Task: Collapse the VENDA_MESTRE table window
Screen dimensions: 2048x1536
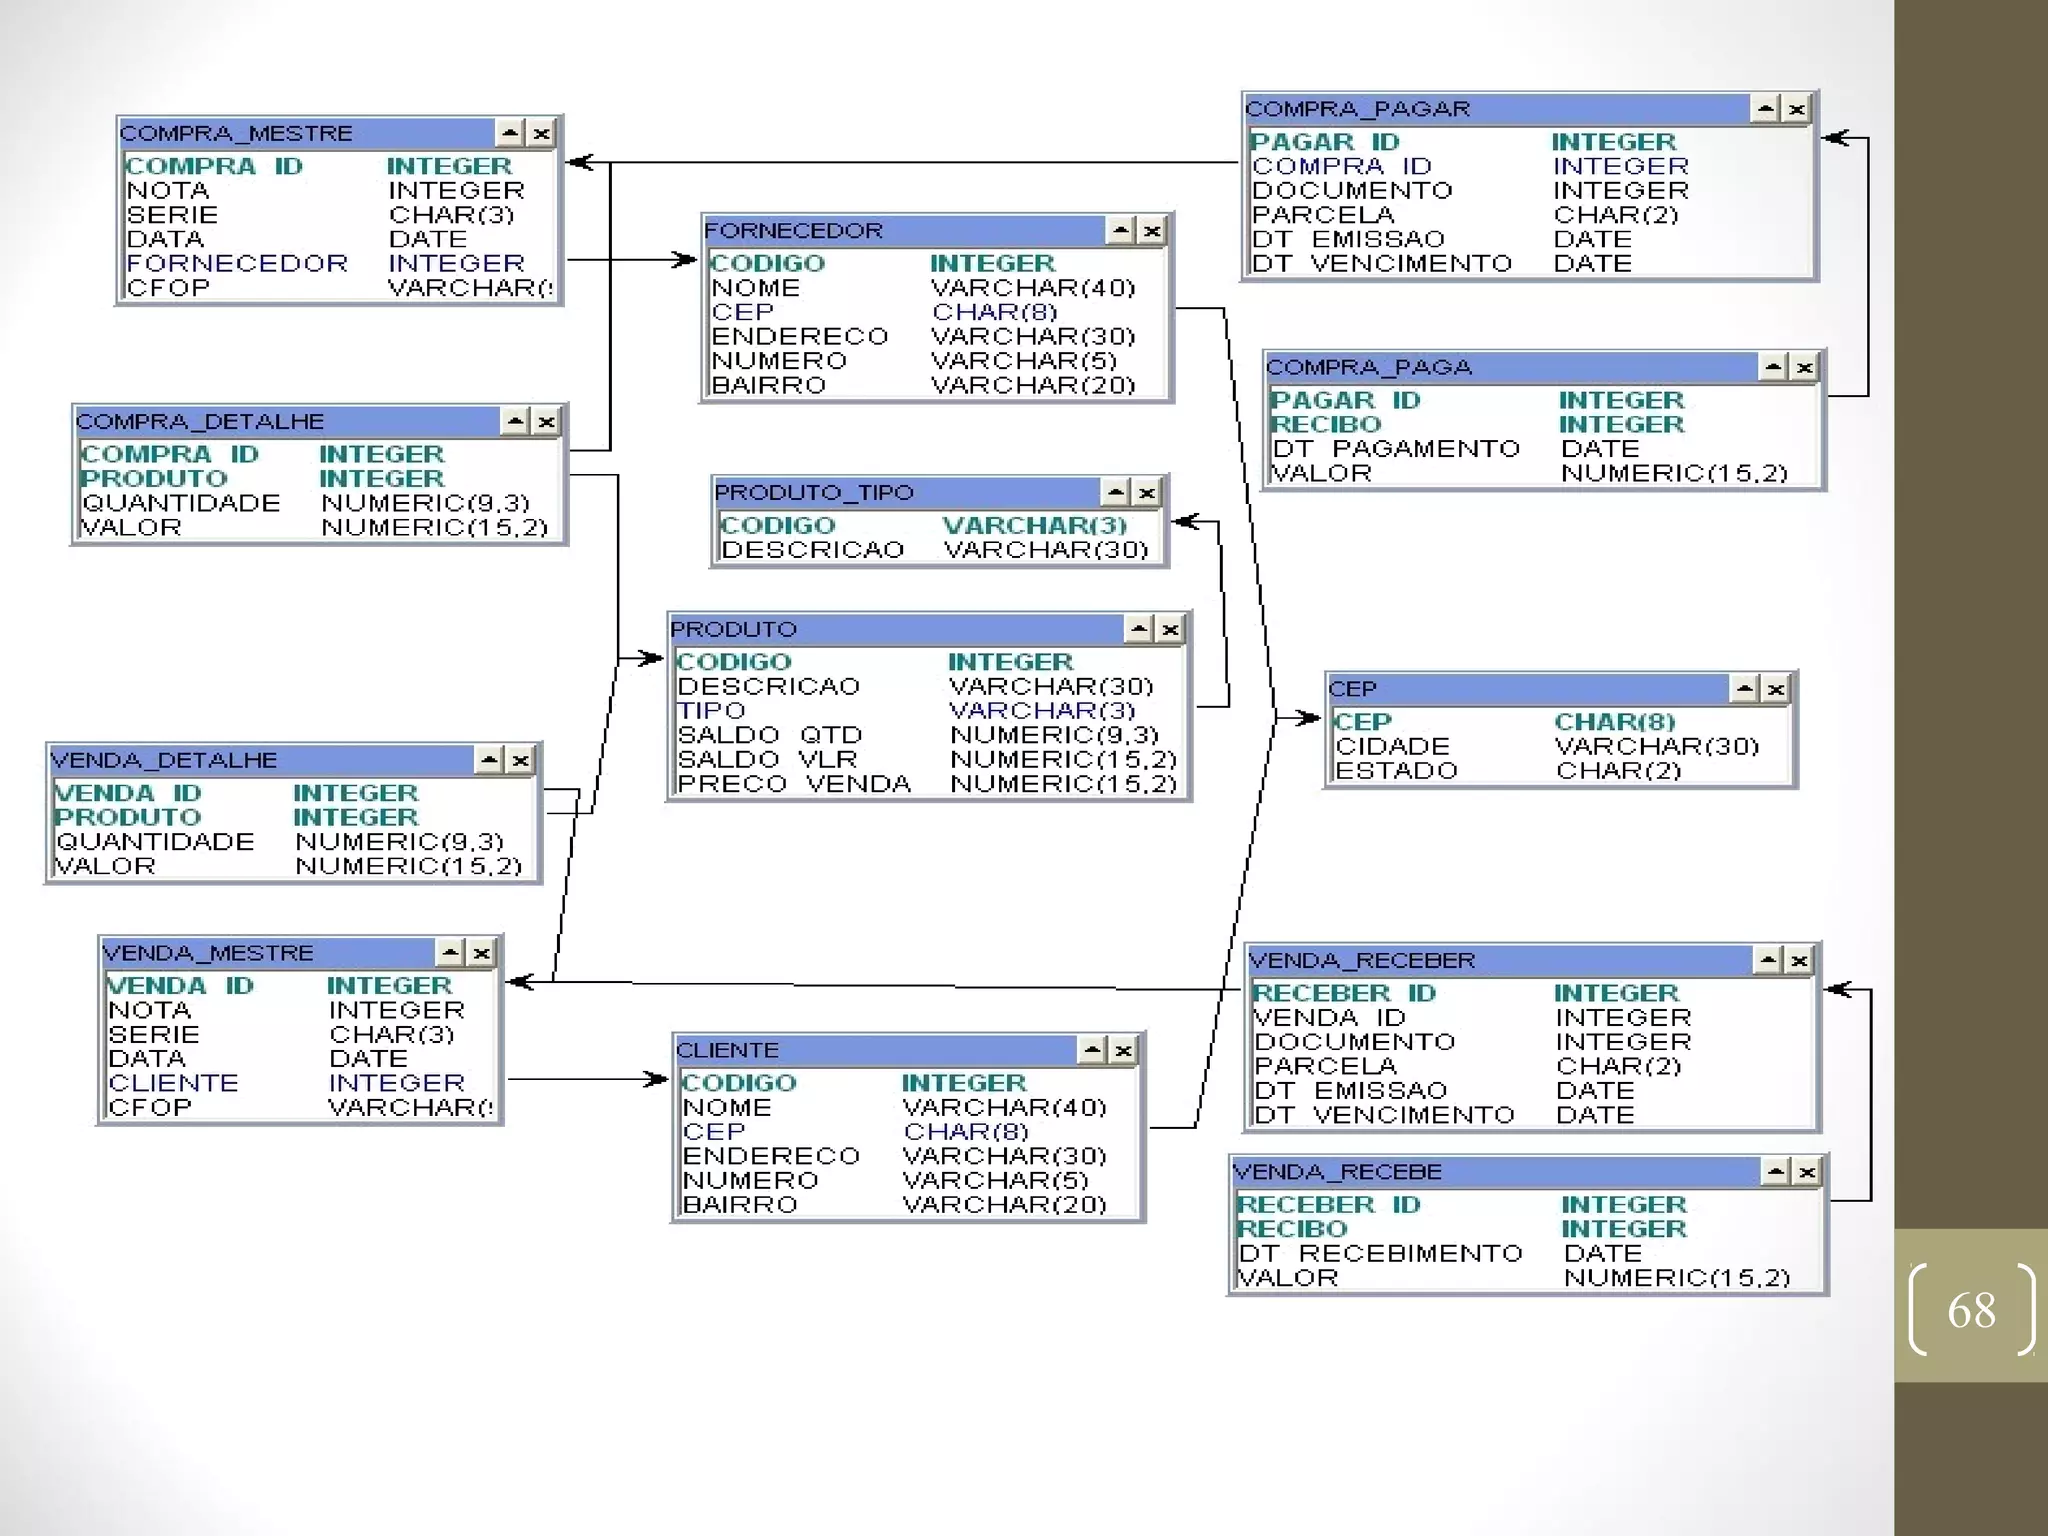Action: pos(451,953)
